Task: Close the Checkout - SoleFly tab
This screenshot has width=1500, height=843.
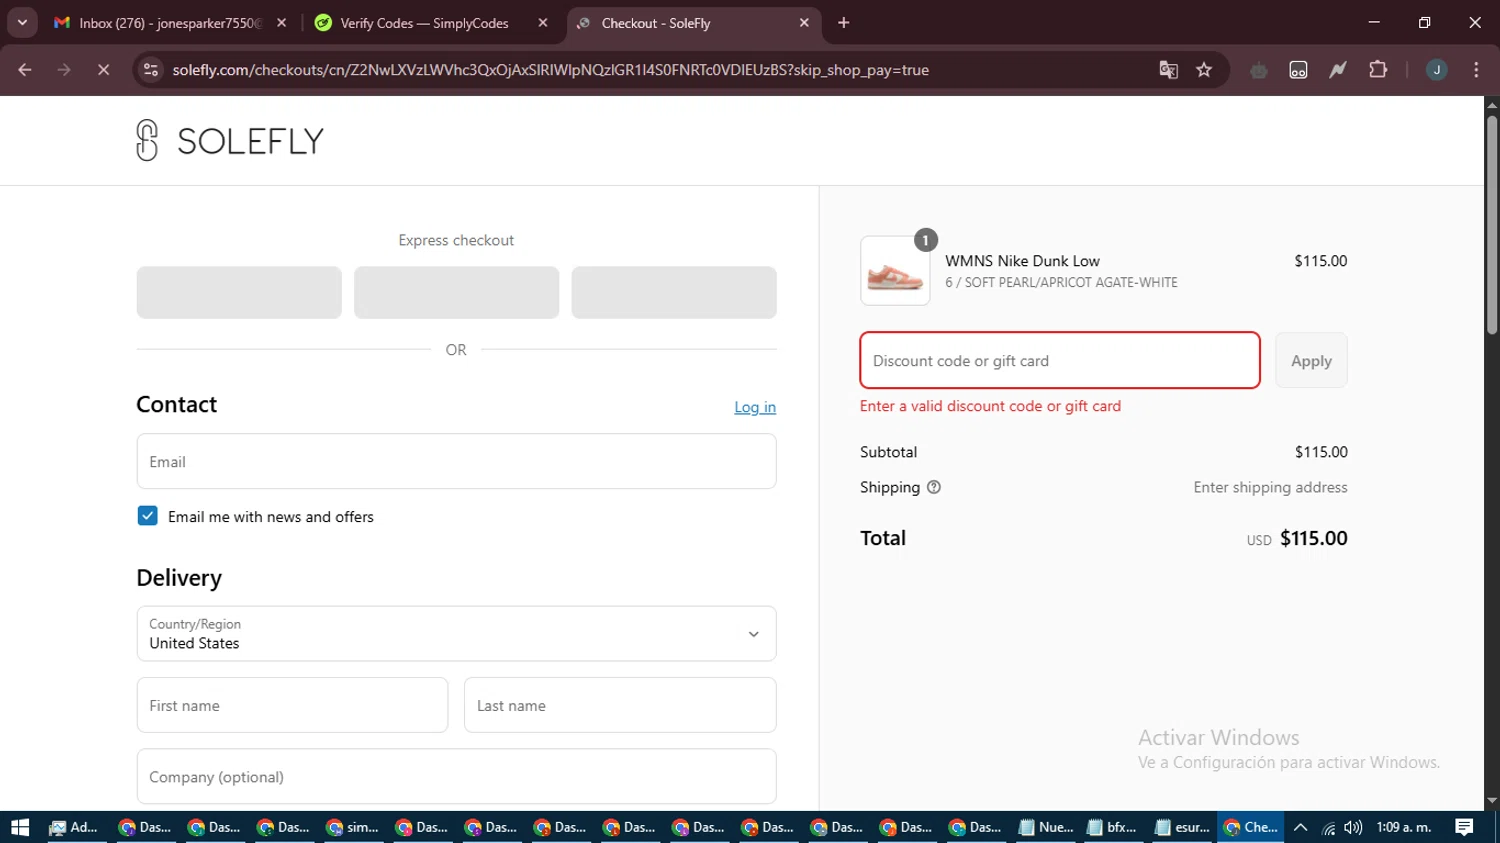Action: pos(804,23)
